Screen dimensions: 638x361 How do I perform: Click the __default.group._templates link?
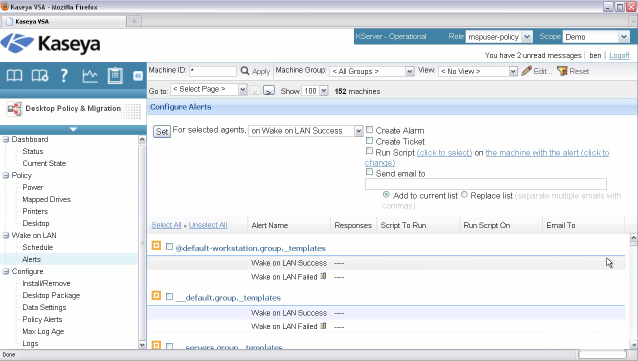(x=229, y=298)
